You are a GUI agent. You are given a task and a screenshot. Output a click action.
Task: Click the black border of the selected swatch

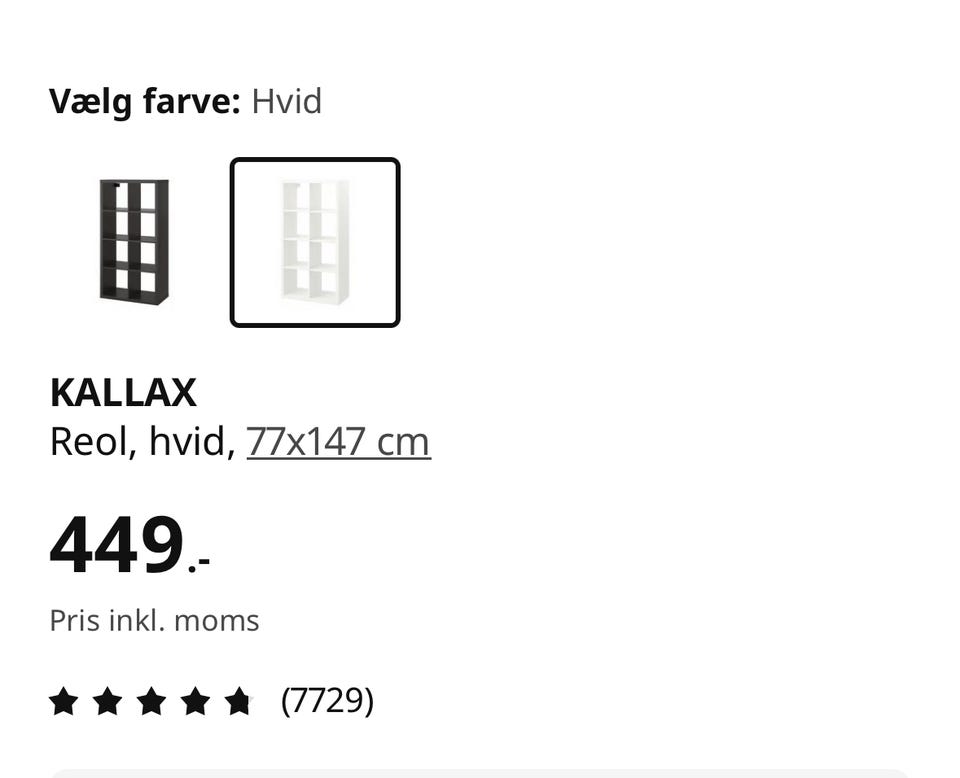233,242
